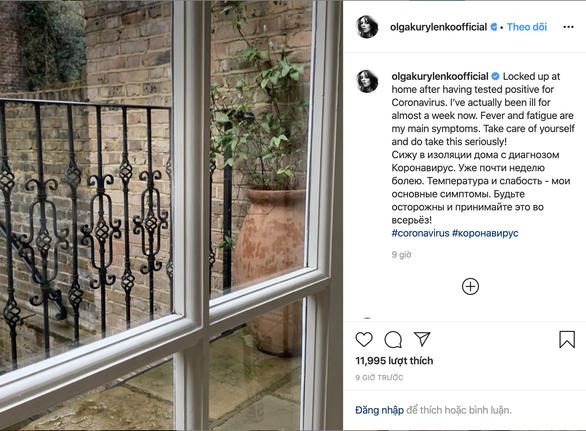The height and width of the screenshot is (431, 586).
Task: Click the verified badge beside caption username
Action: [x=495, y=76]
